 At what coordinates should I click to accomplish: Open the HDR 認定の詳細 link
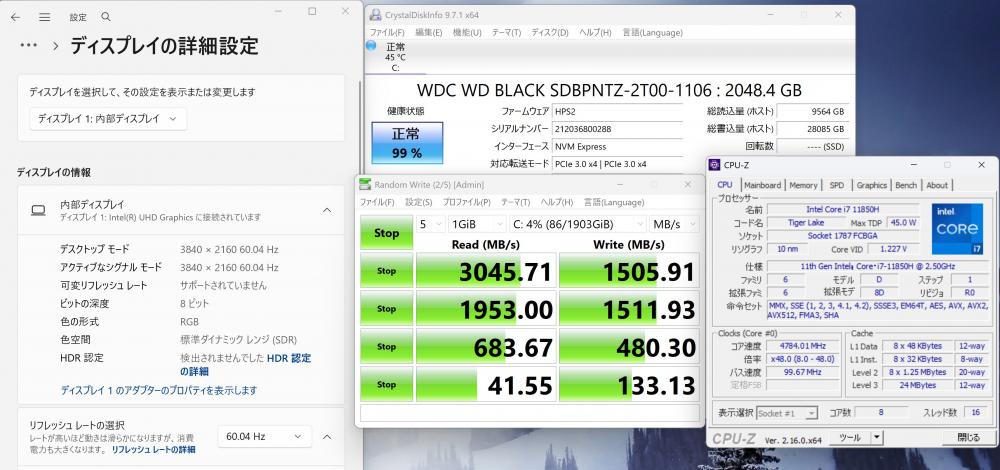246,365
